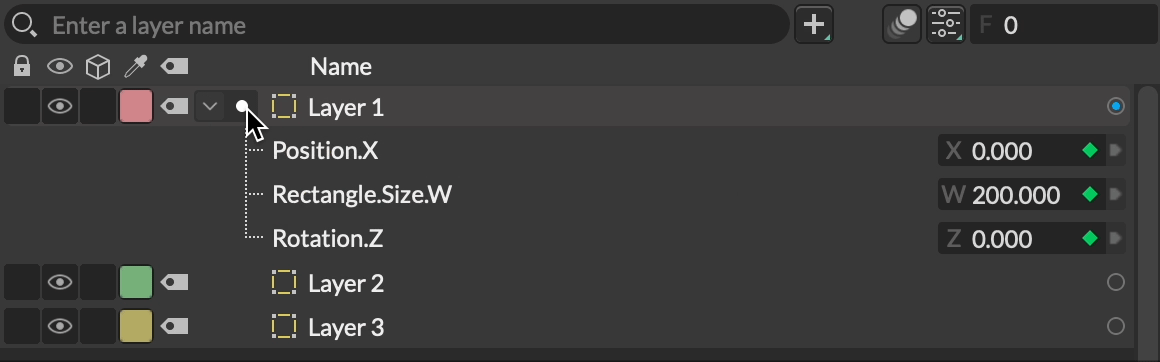Select the radio button for Layer 3

tap(1116, 326)
